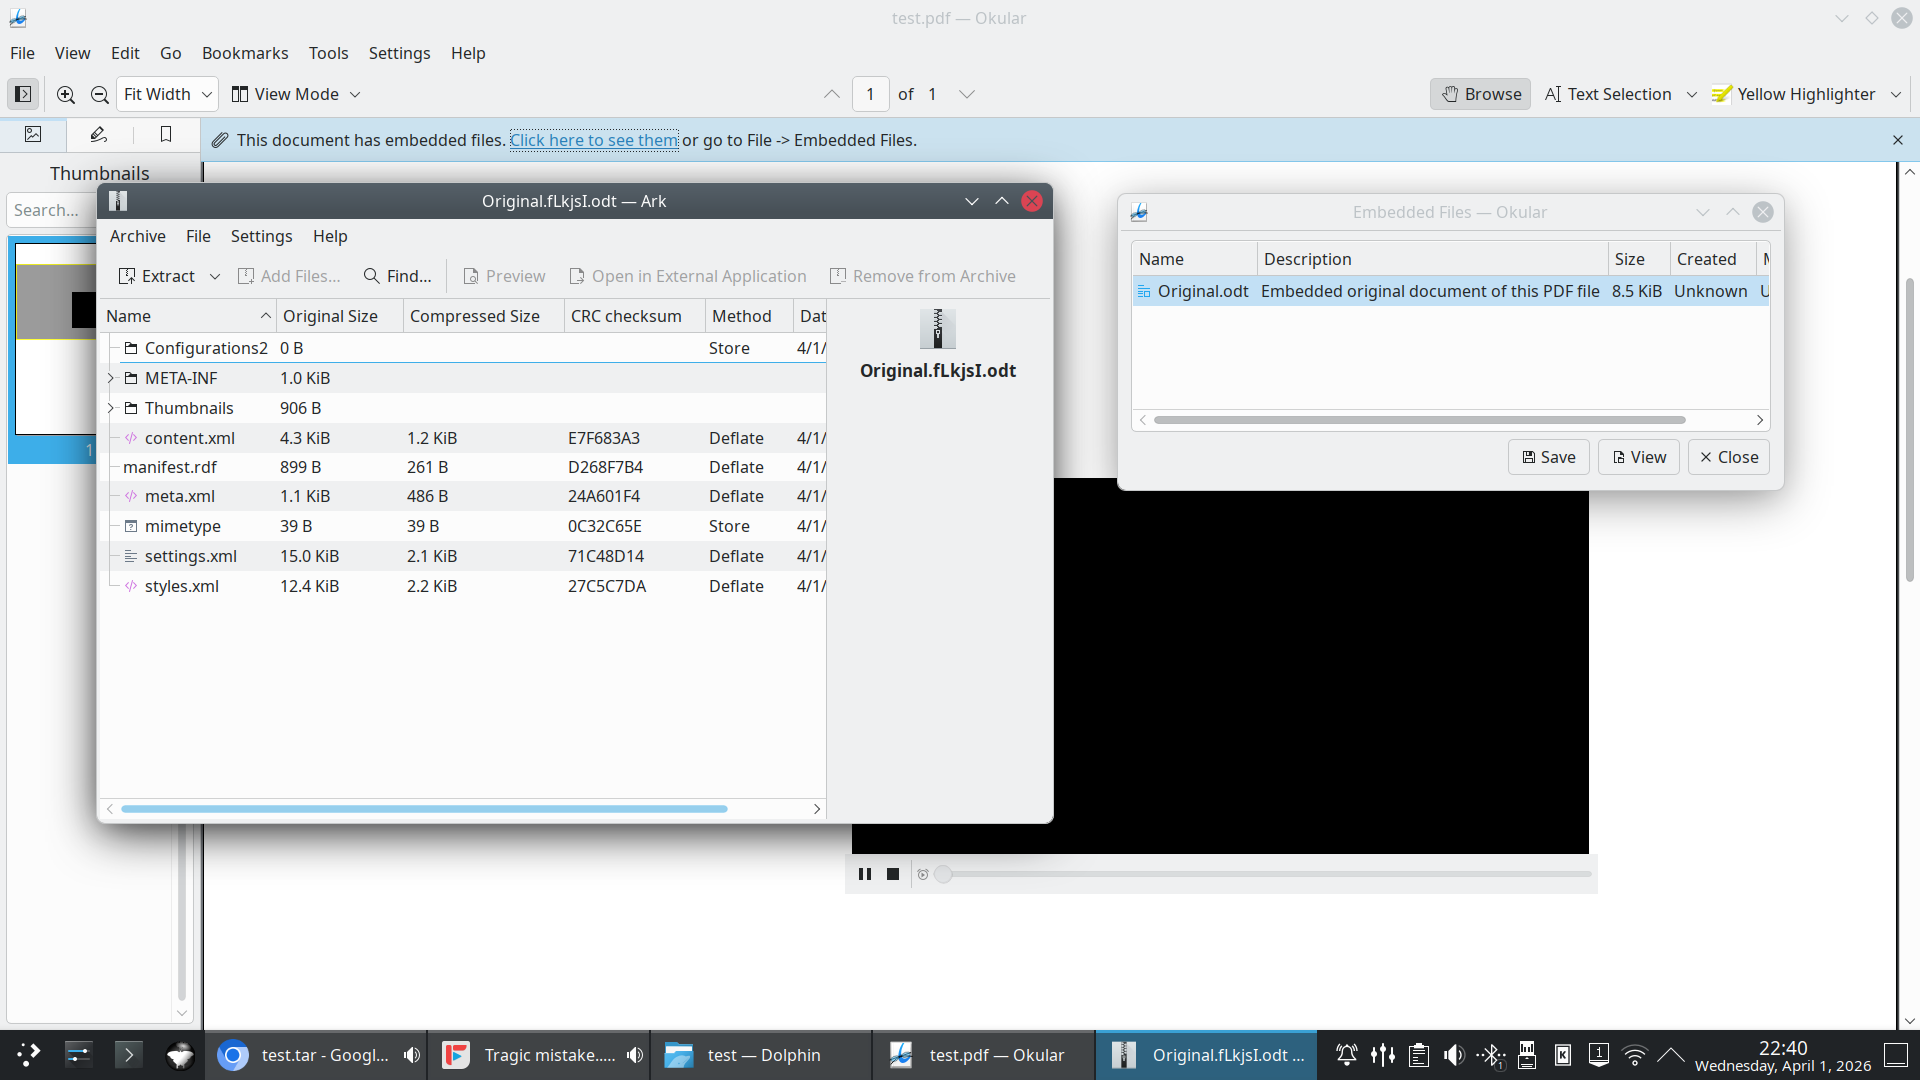
Task: Open the Extract dropdown arrow
Action: (214, 276)
